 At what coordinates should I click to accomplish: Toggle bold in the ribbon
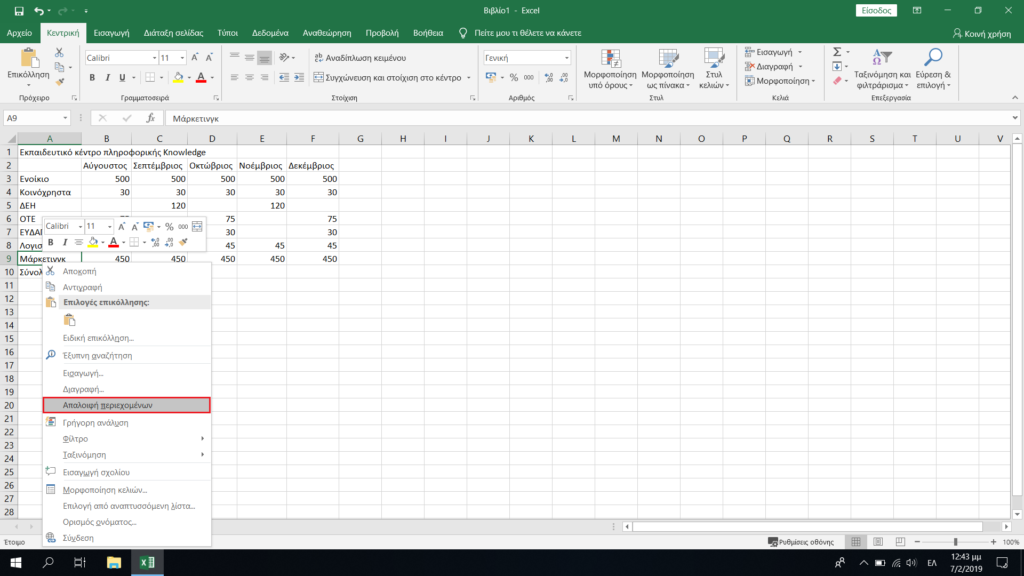point(92,78)
